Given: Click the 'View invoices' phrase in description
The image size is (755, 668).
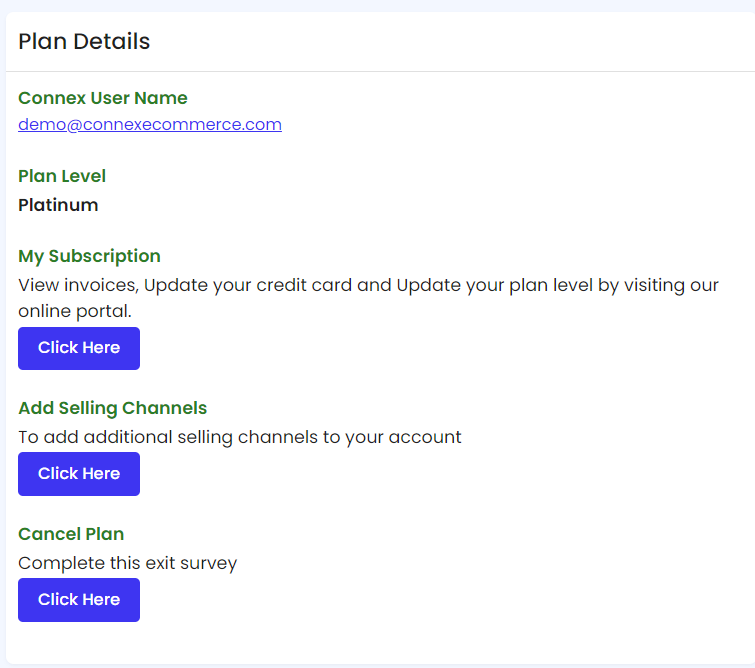Looking at the screenshot, I should (78, 285).
